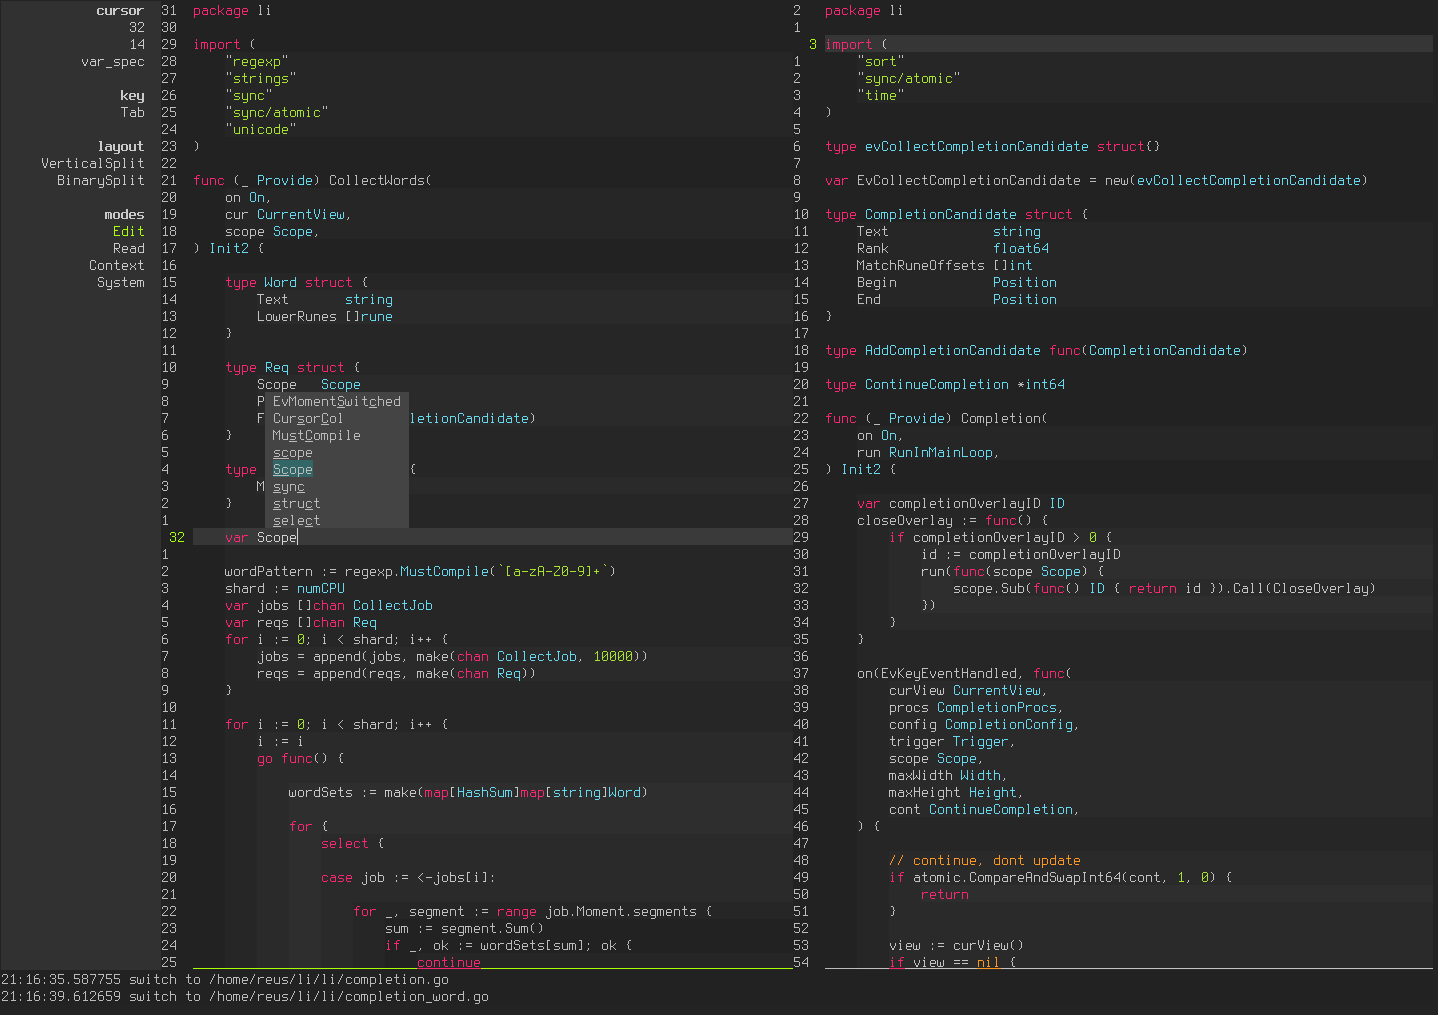Click continue keyword at left pane bottom

[x=448, y=962]
